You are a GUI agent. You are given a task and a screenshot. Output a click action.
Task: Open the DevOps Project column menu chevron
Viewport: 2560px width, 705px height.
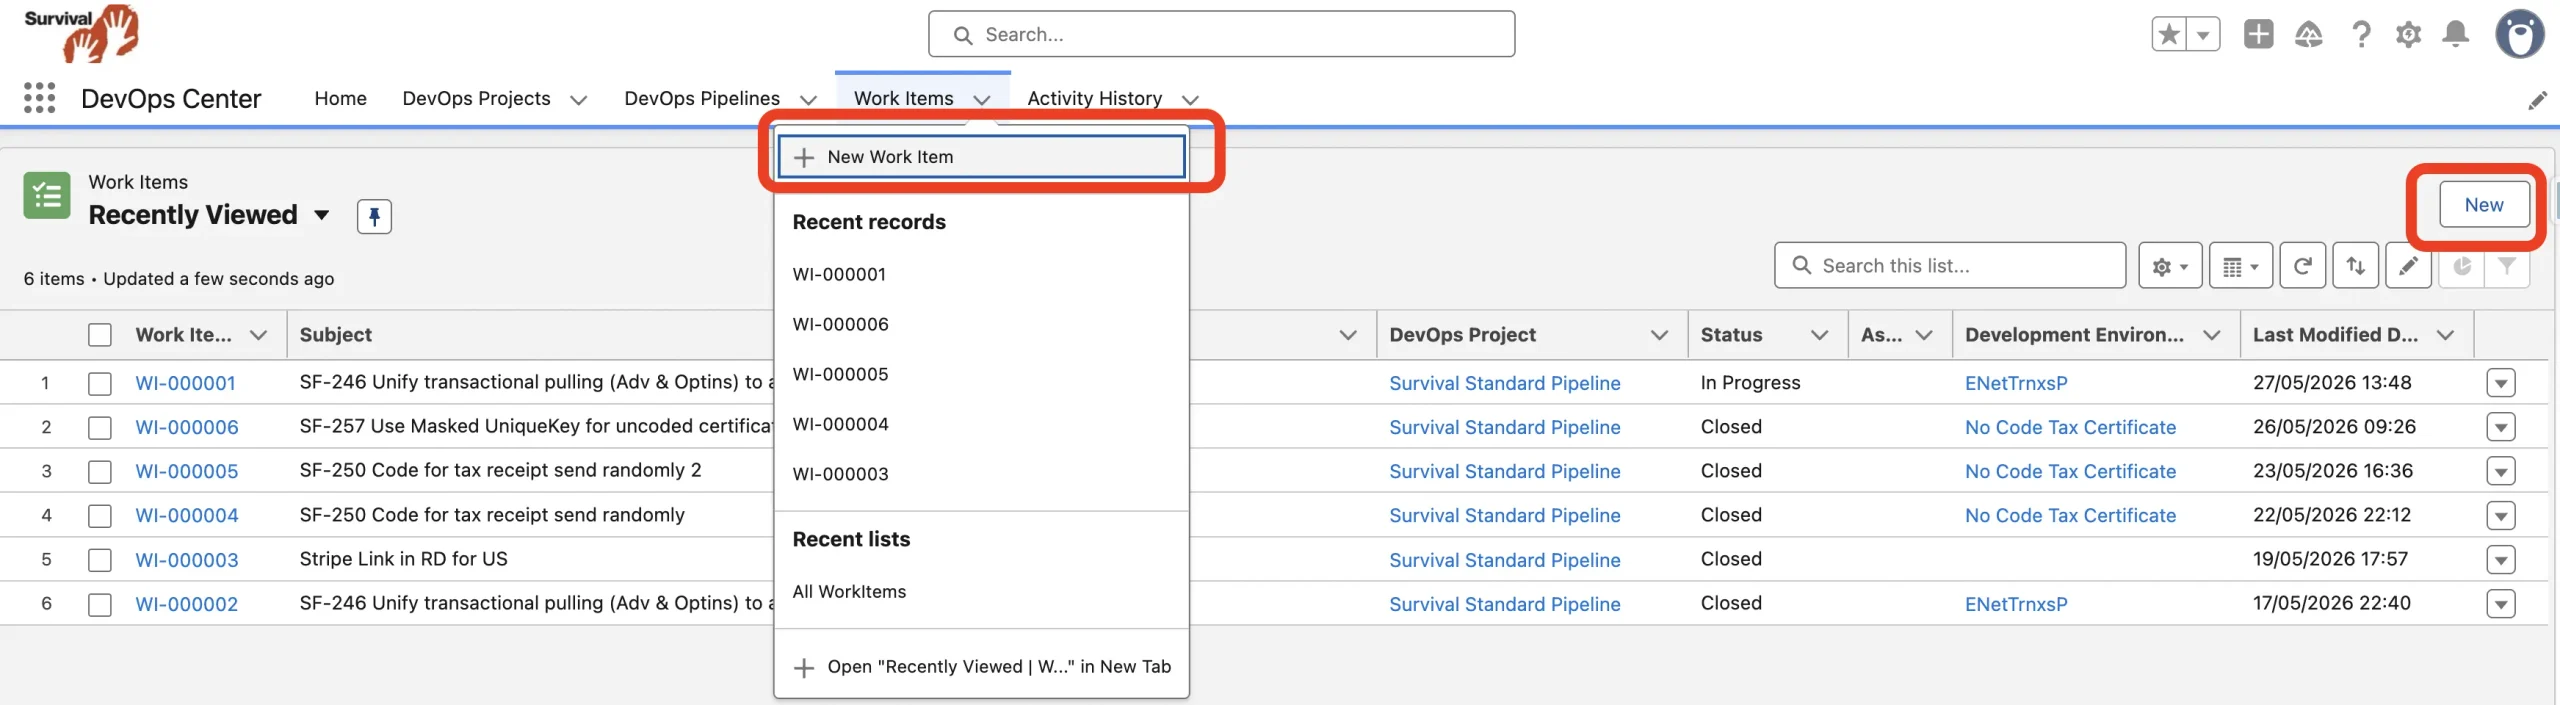tap(1659, 335)
